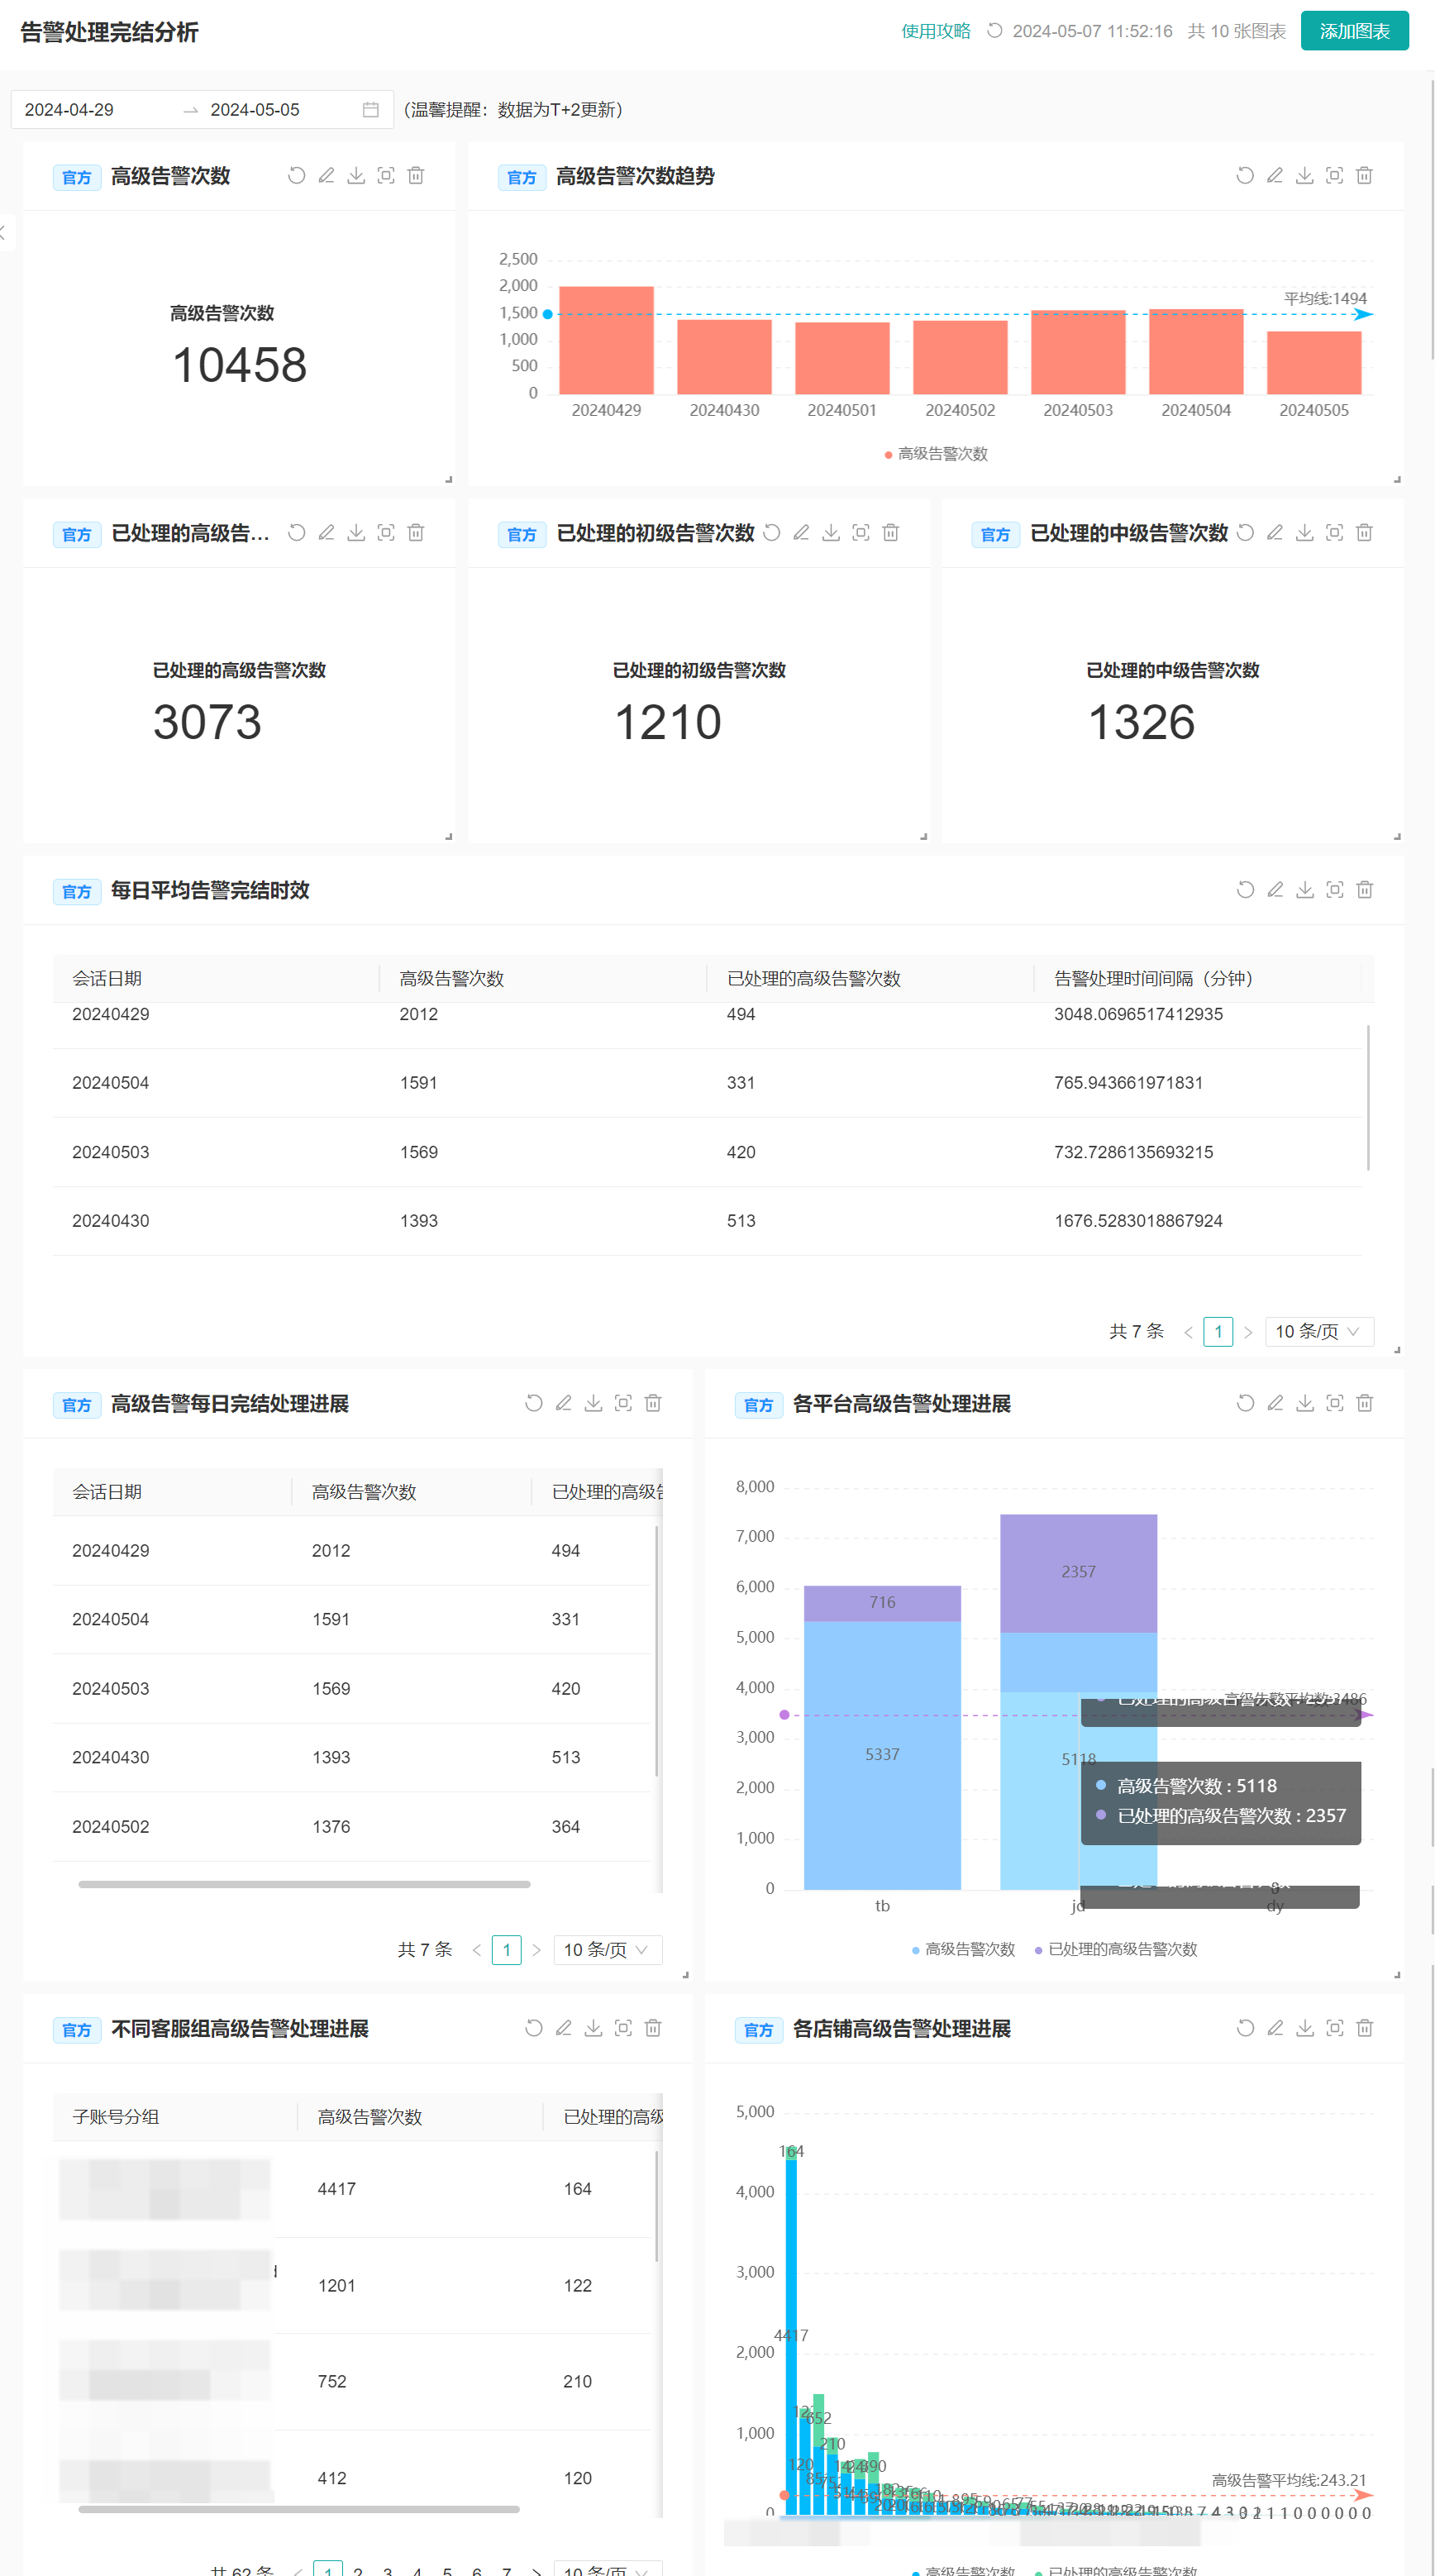Refresh the 已处理的初级告警次数 card
The image size is (1435, 2576).
772,533
